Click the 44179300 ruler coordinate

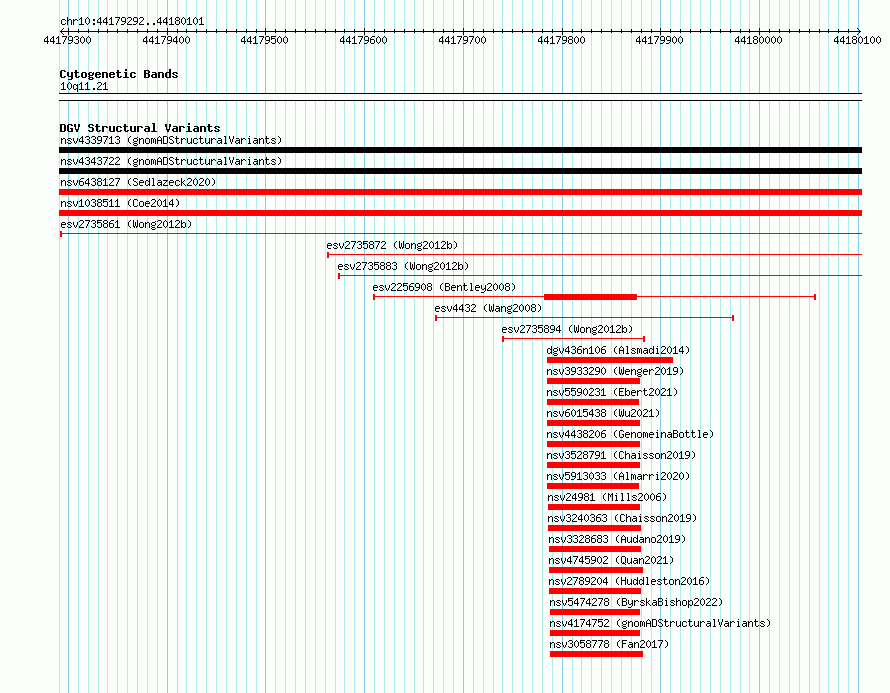(x=68, y=40)
